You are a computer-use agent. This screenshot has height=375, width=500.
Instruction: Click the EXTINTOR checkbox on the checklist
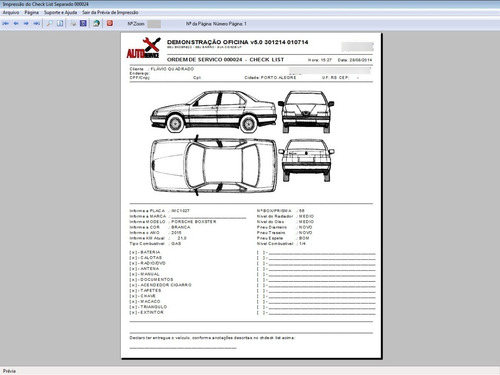click(x=133, y=313)
